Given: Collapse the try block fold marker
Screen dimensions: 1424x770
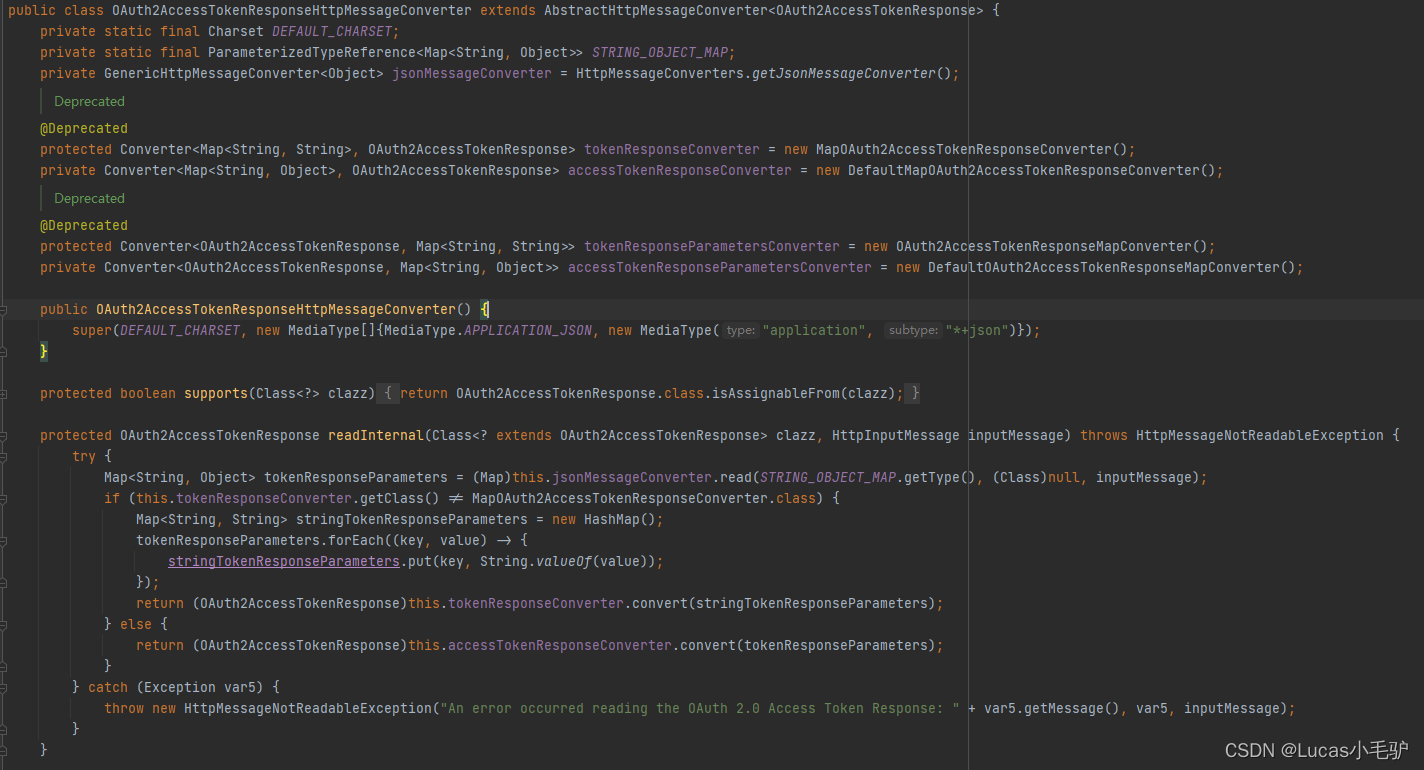Looking at the screenshot, I should point(4,457).
